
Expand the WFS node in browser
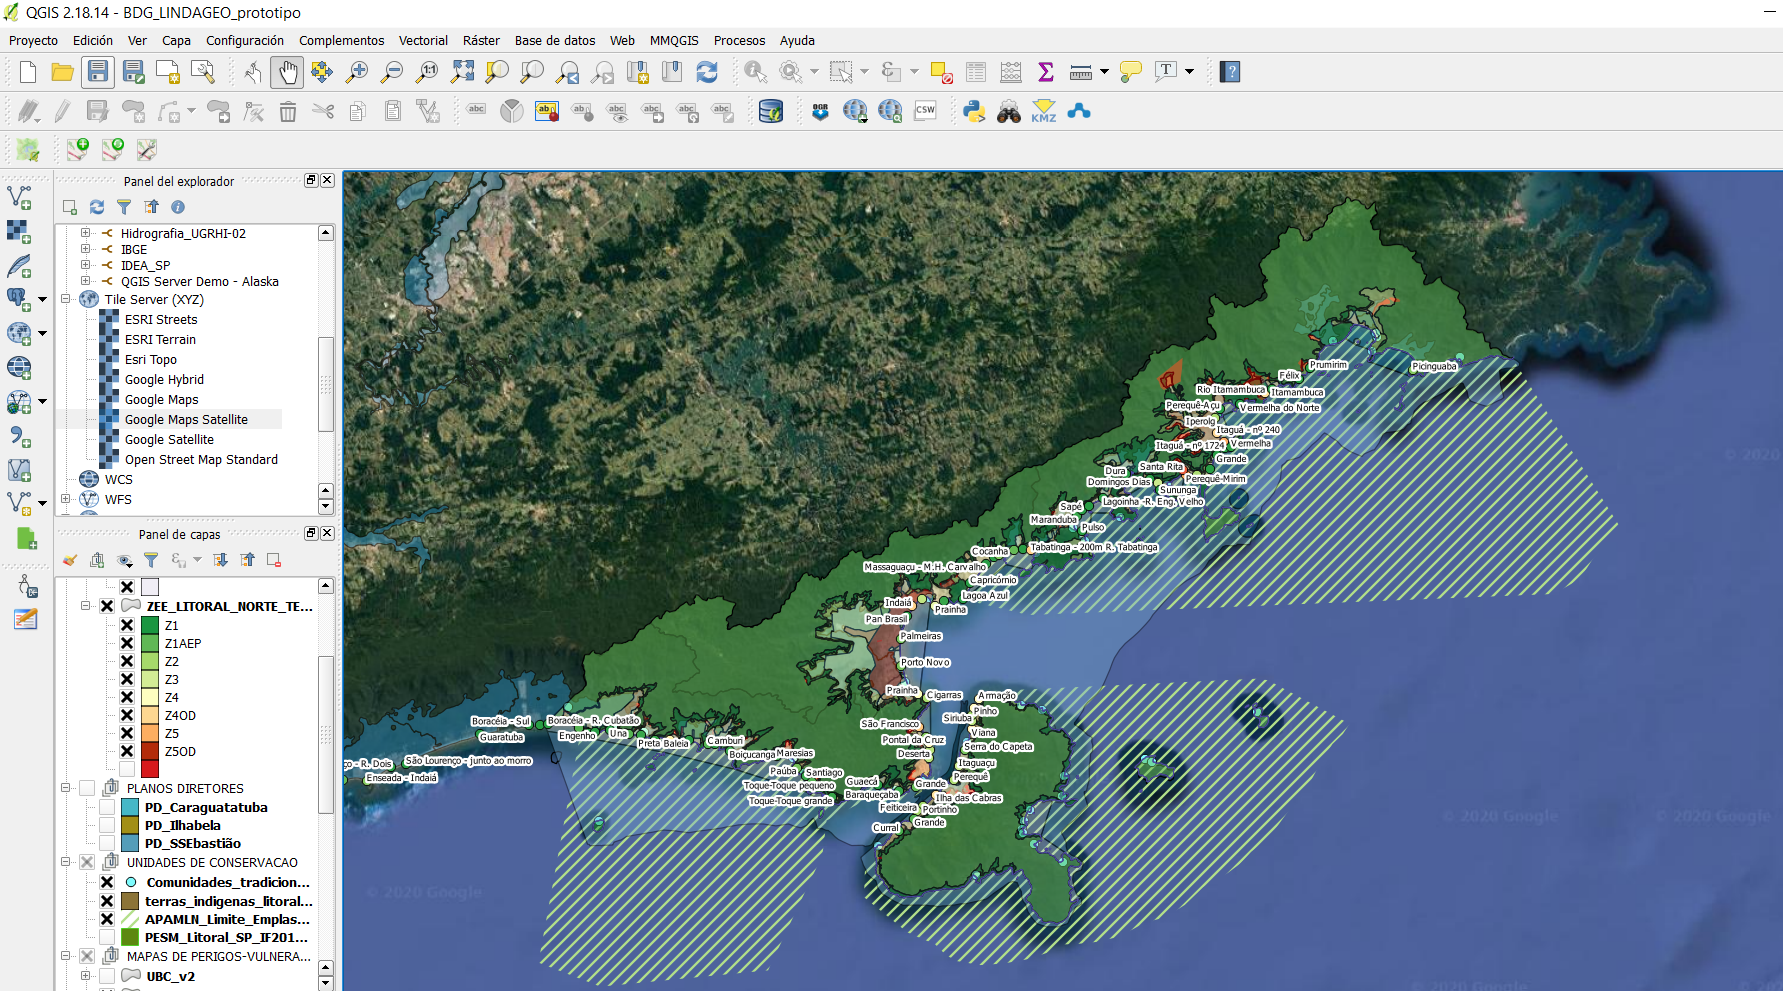click(66, 499)
